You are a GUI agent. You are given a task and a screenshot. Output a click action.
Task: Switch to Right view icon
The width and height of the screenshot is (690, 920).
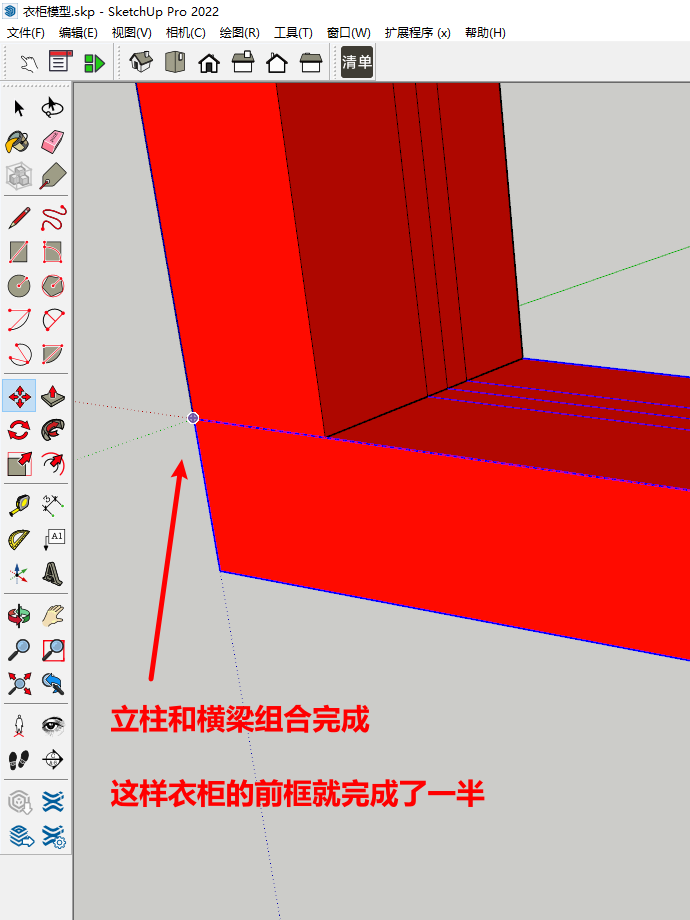pos(243,62)
